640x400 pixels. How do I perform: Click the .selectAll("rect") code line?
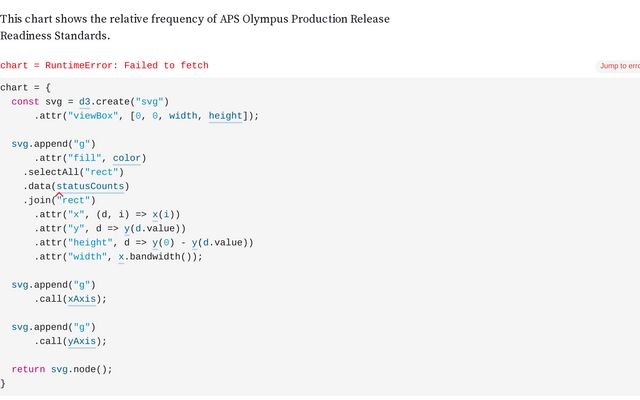pos(73,172)
